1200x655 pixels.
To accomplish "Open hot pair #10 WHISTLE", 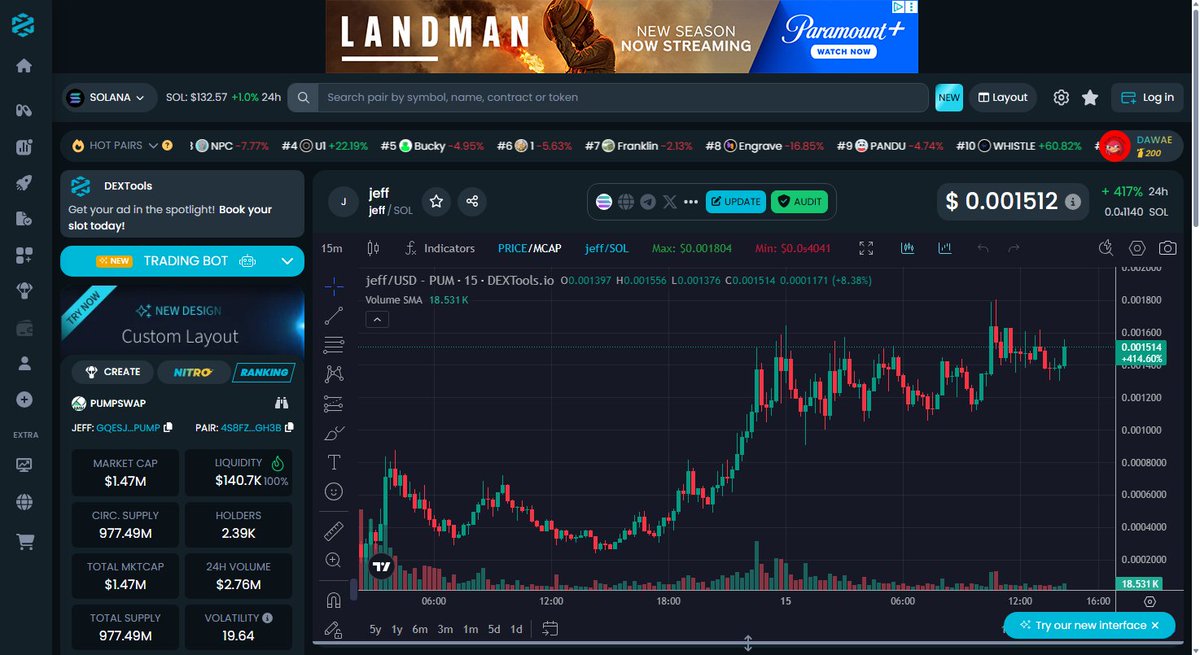I will coord(1018,146).
